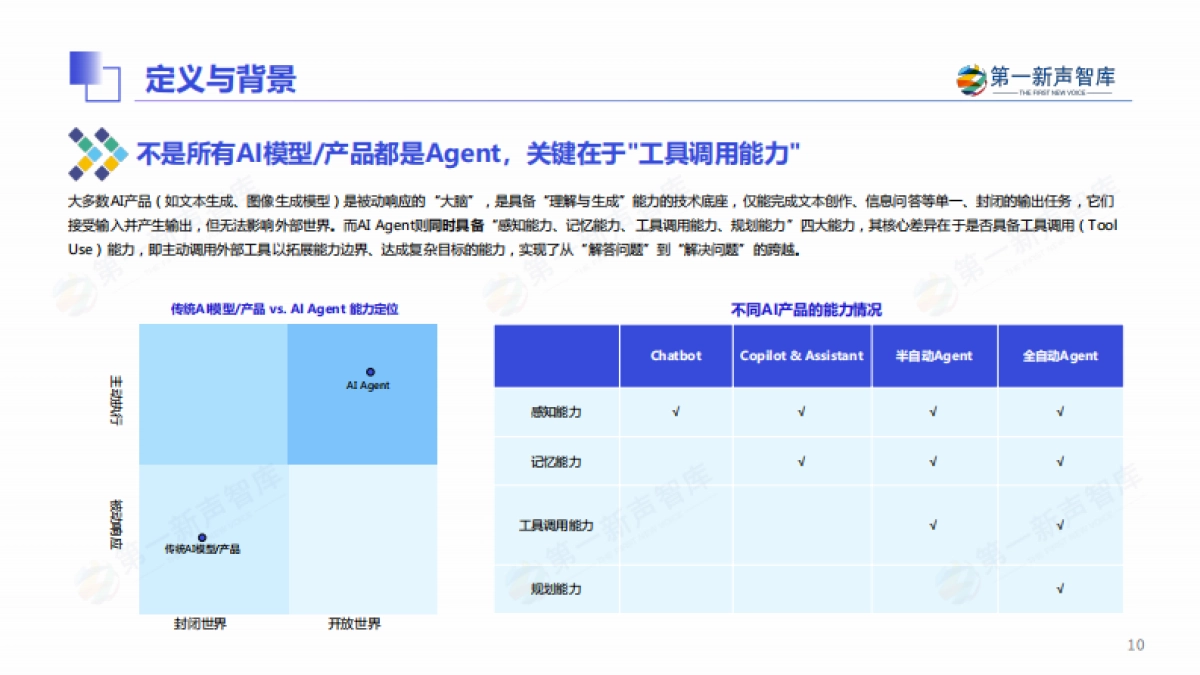Switch to the Chatbot column header
Image resolution: width=1200 pixels, height=675 pixels.
point(676,355)
